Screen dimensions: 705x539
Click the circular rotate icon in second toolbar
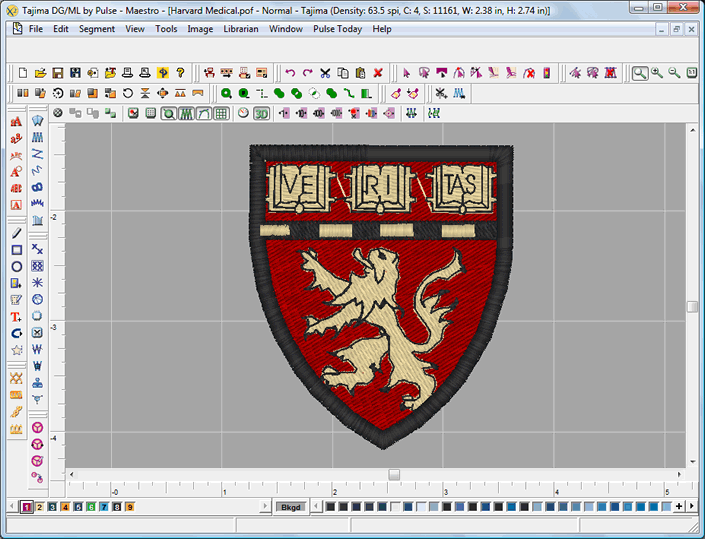coord(128,93)
